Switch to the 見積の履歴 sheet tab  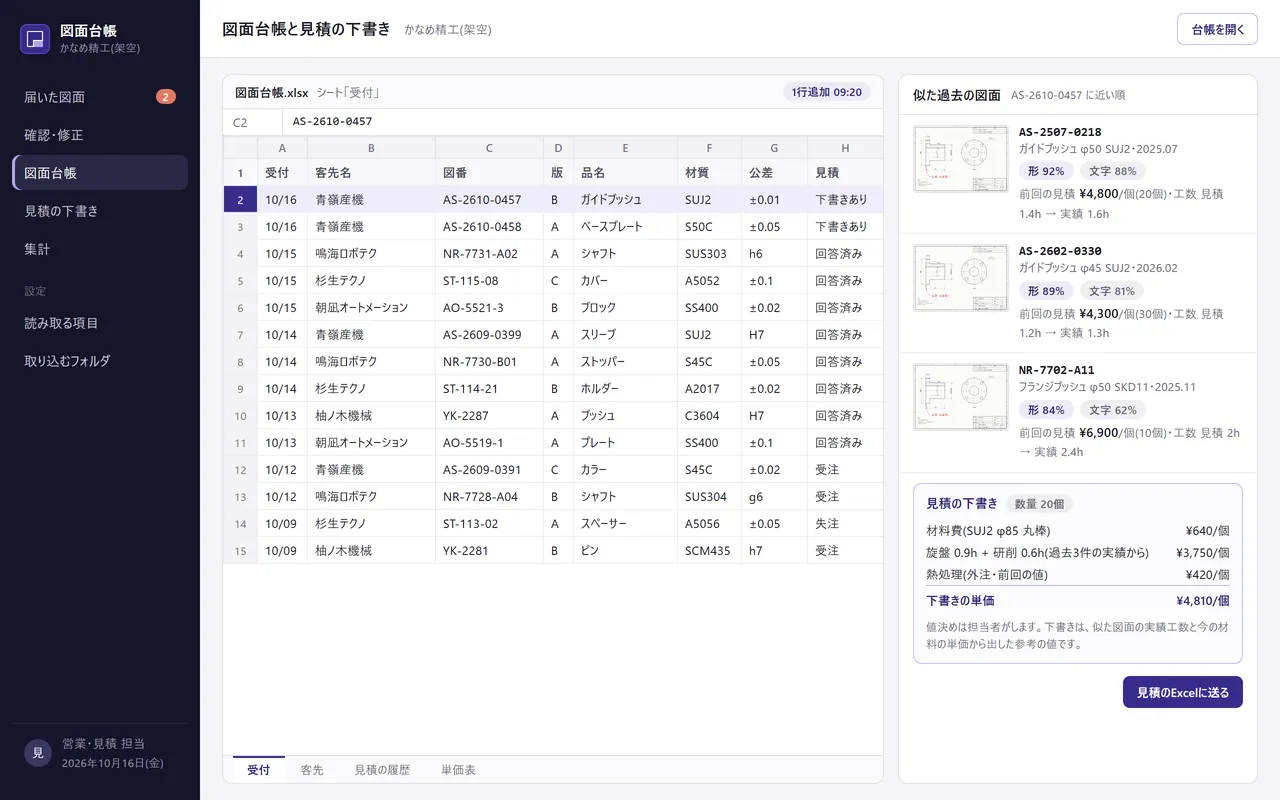(x=382, y=770)
